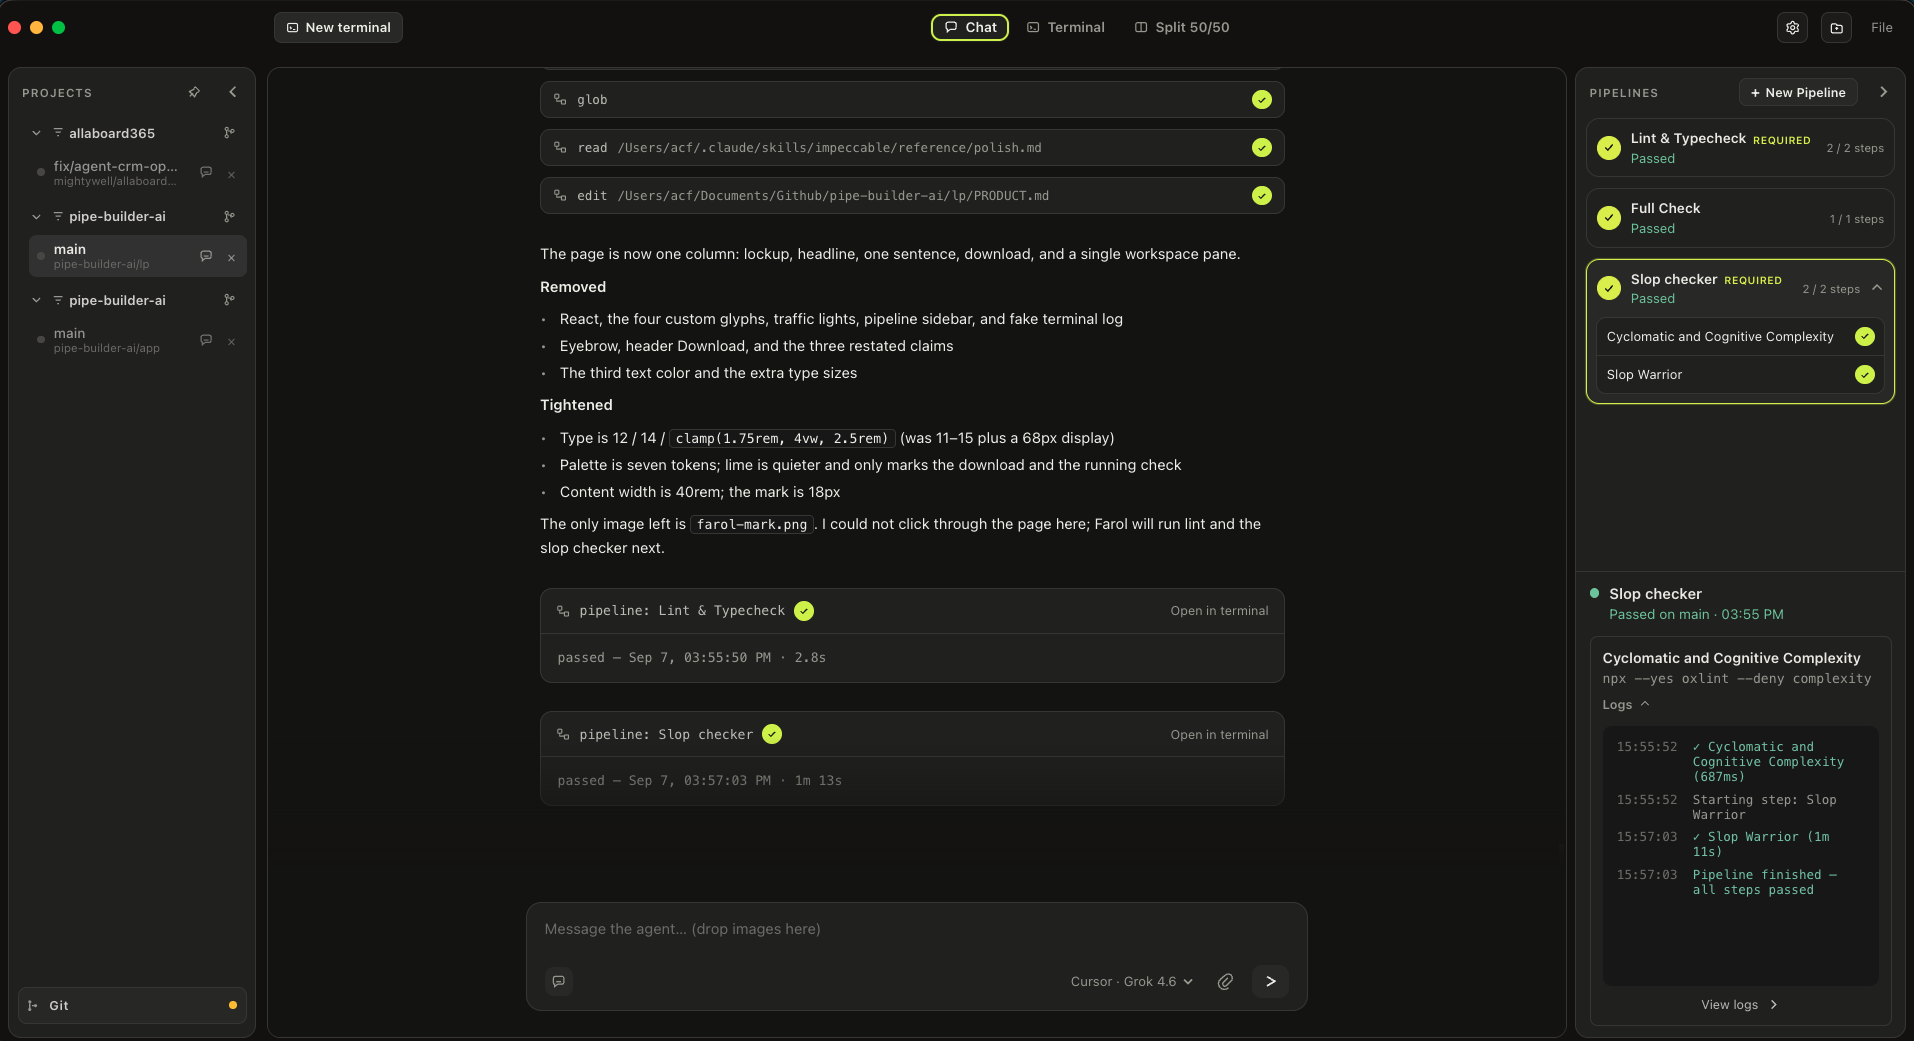Click the folder icon beside File

point(1836,28)
